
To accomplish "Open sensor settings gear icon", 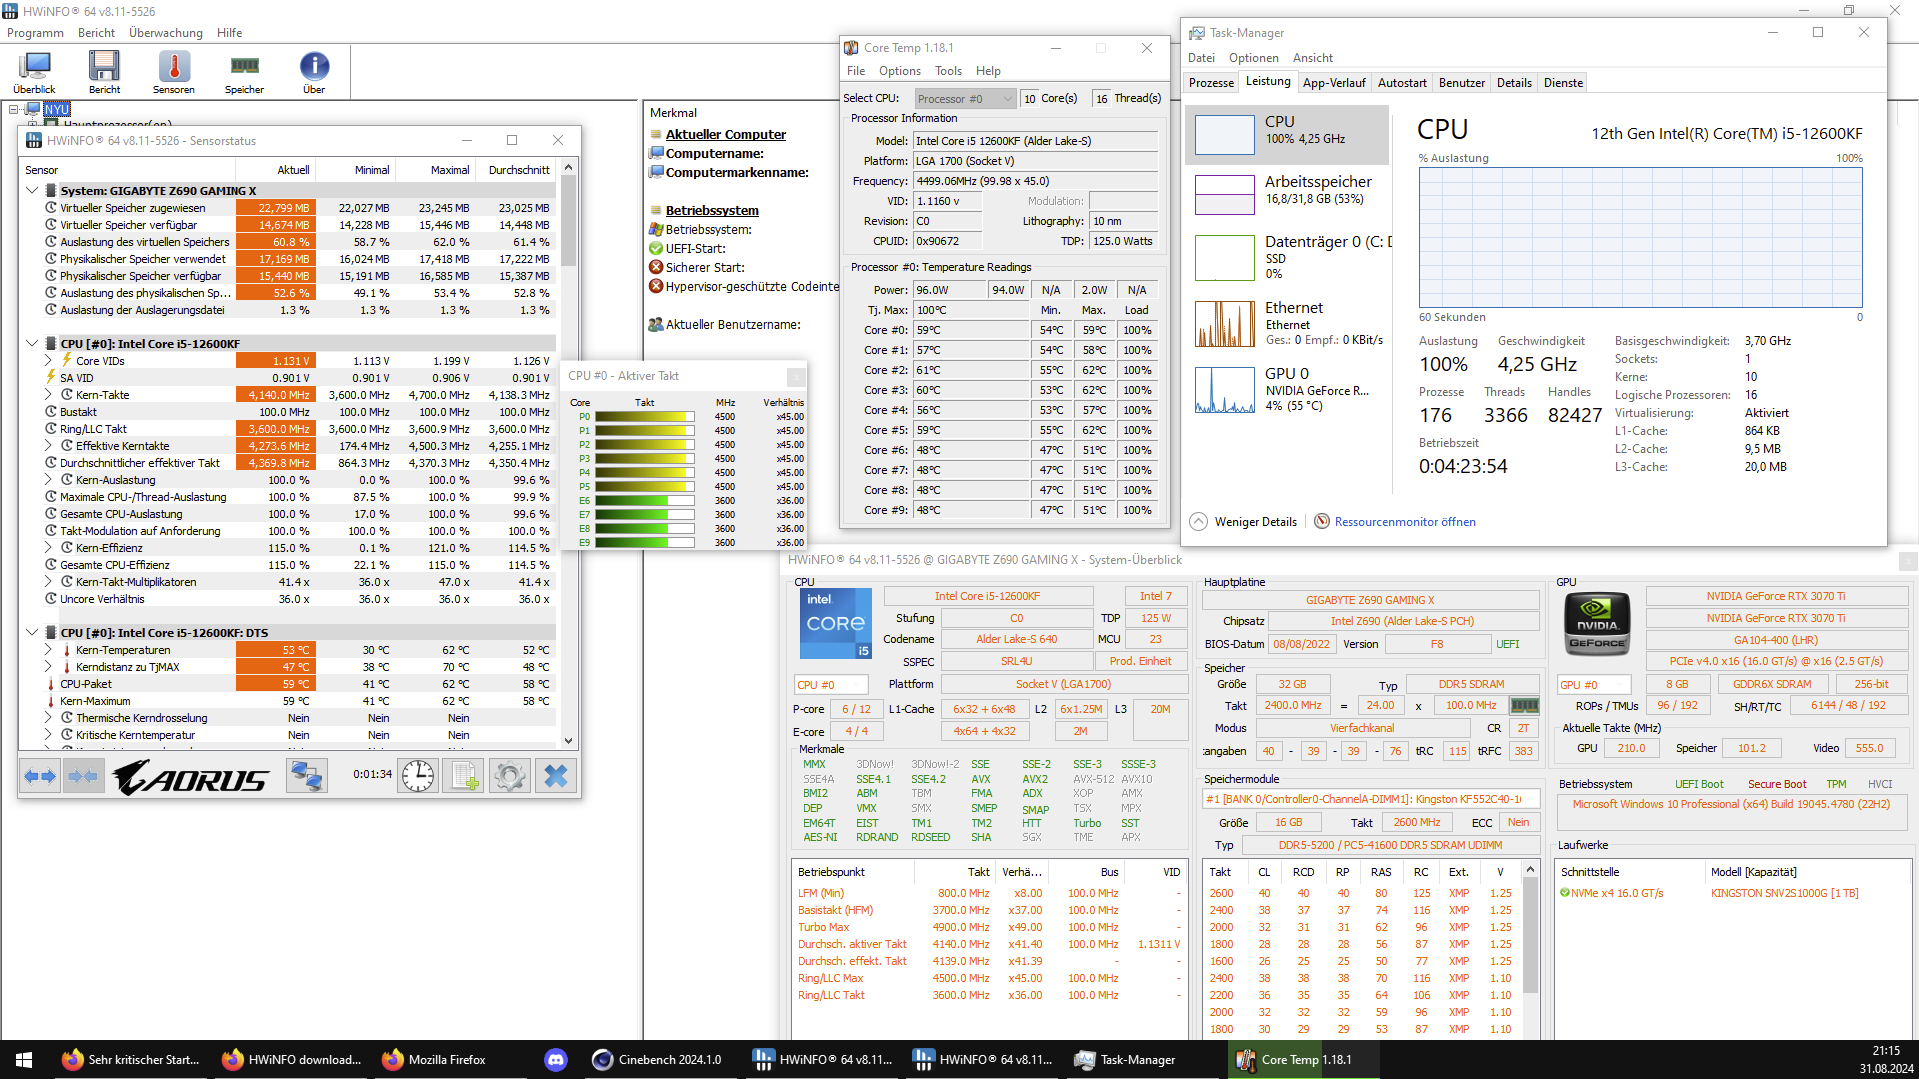I will click(509, 776).
